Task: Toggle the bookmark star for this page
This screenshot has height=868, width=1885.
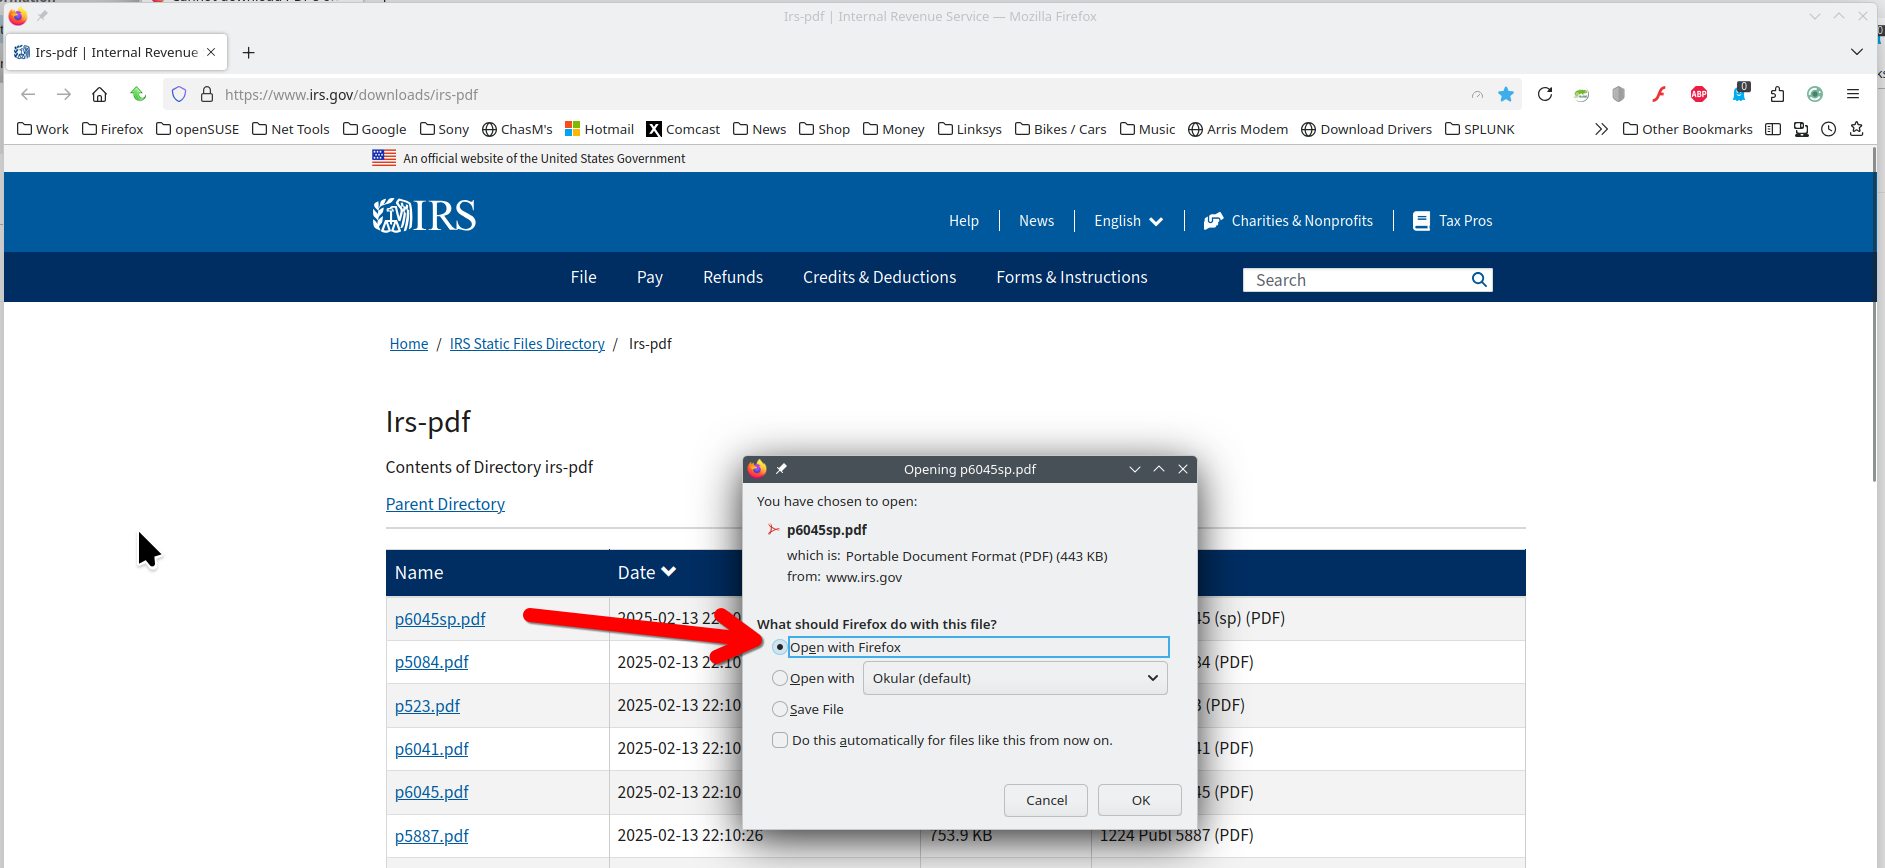Action: click(1506, 94)
